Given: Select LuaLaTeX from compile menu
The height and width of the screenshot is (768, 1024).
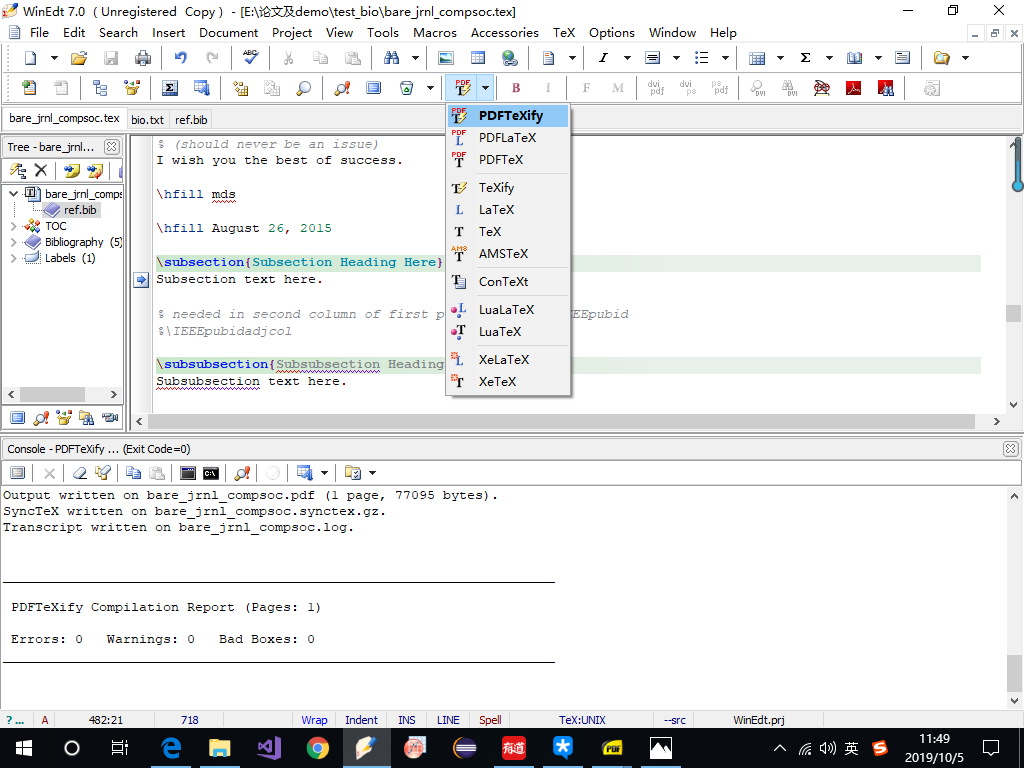Looking at the screenshot, I should click(508, 310).
